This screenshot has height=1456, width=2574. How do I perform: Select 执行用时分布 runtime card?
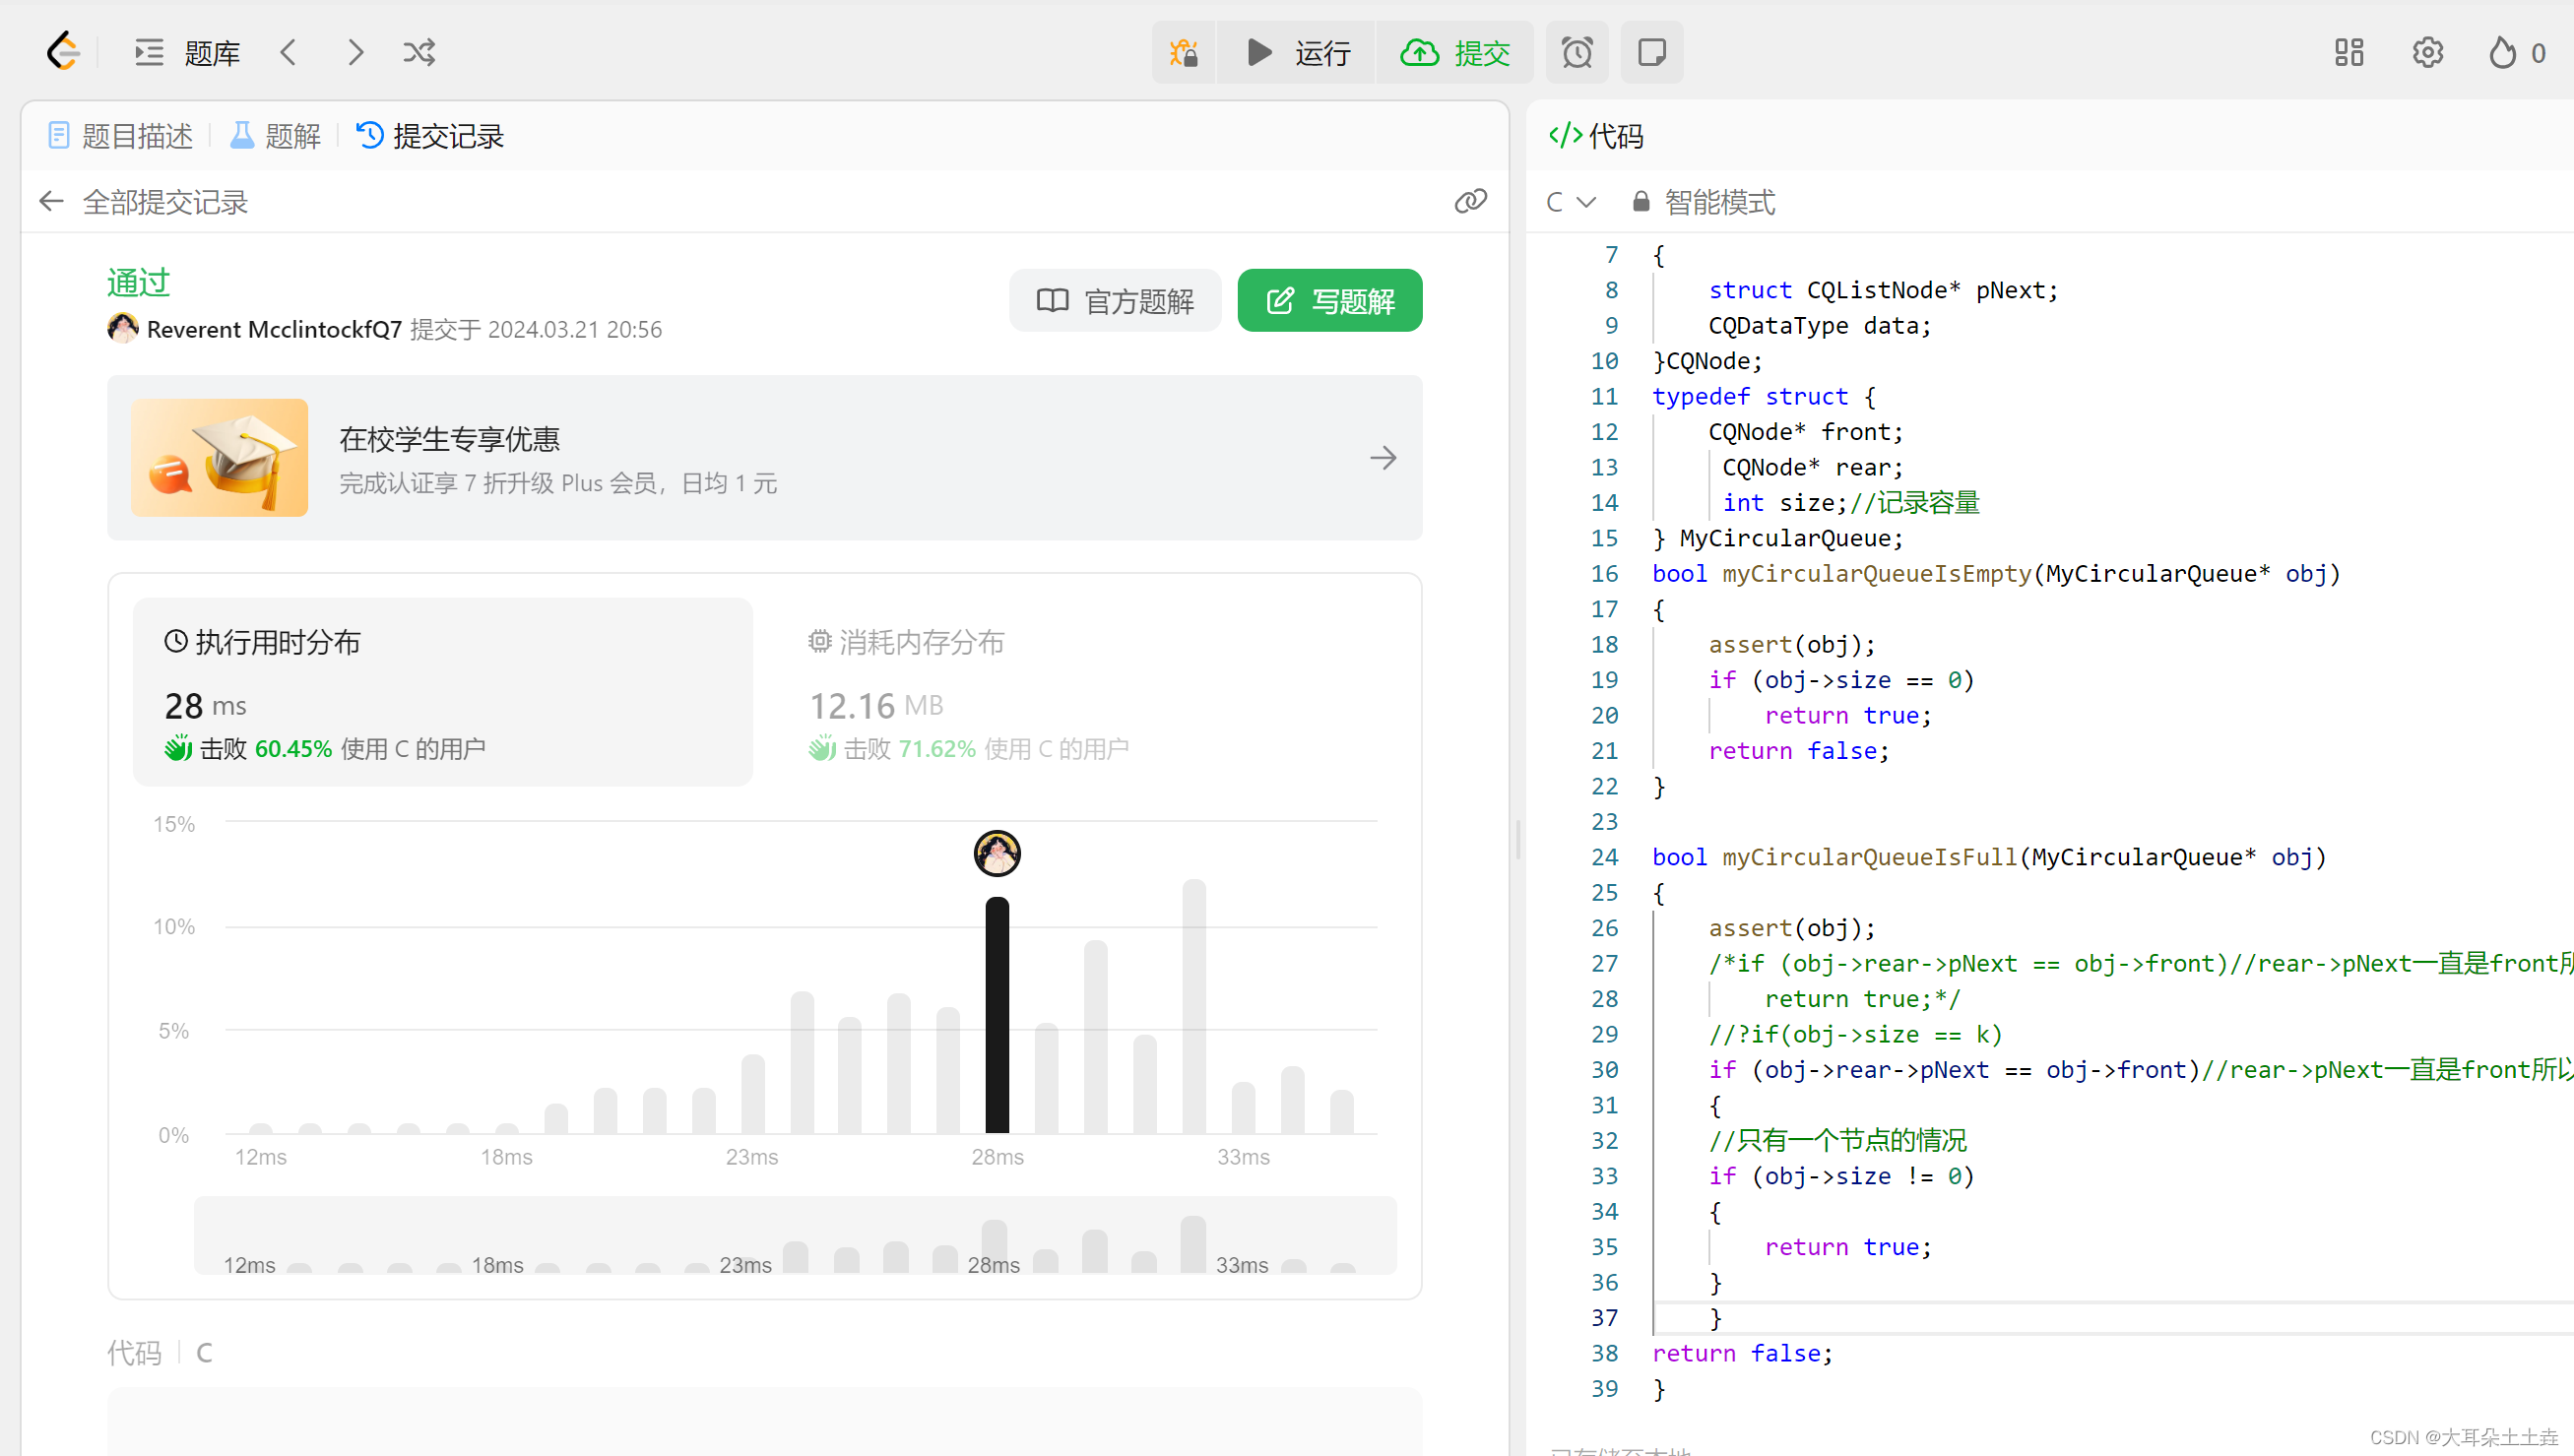(443, 692)
